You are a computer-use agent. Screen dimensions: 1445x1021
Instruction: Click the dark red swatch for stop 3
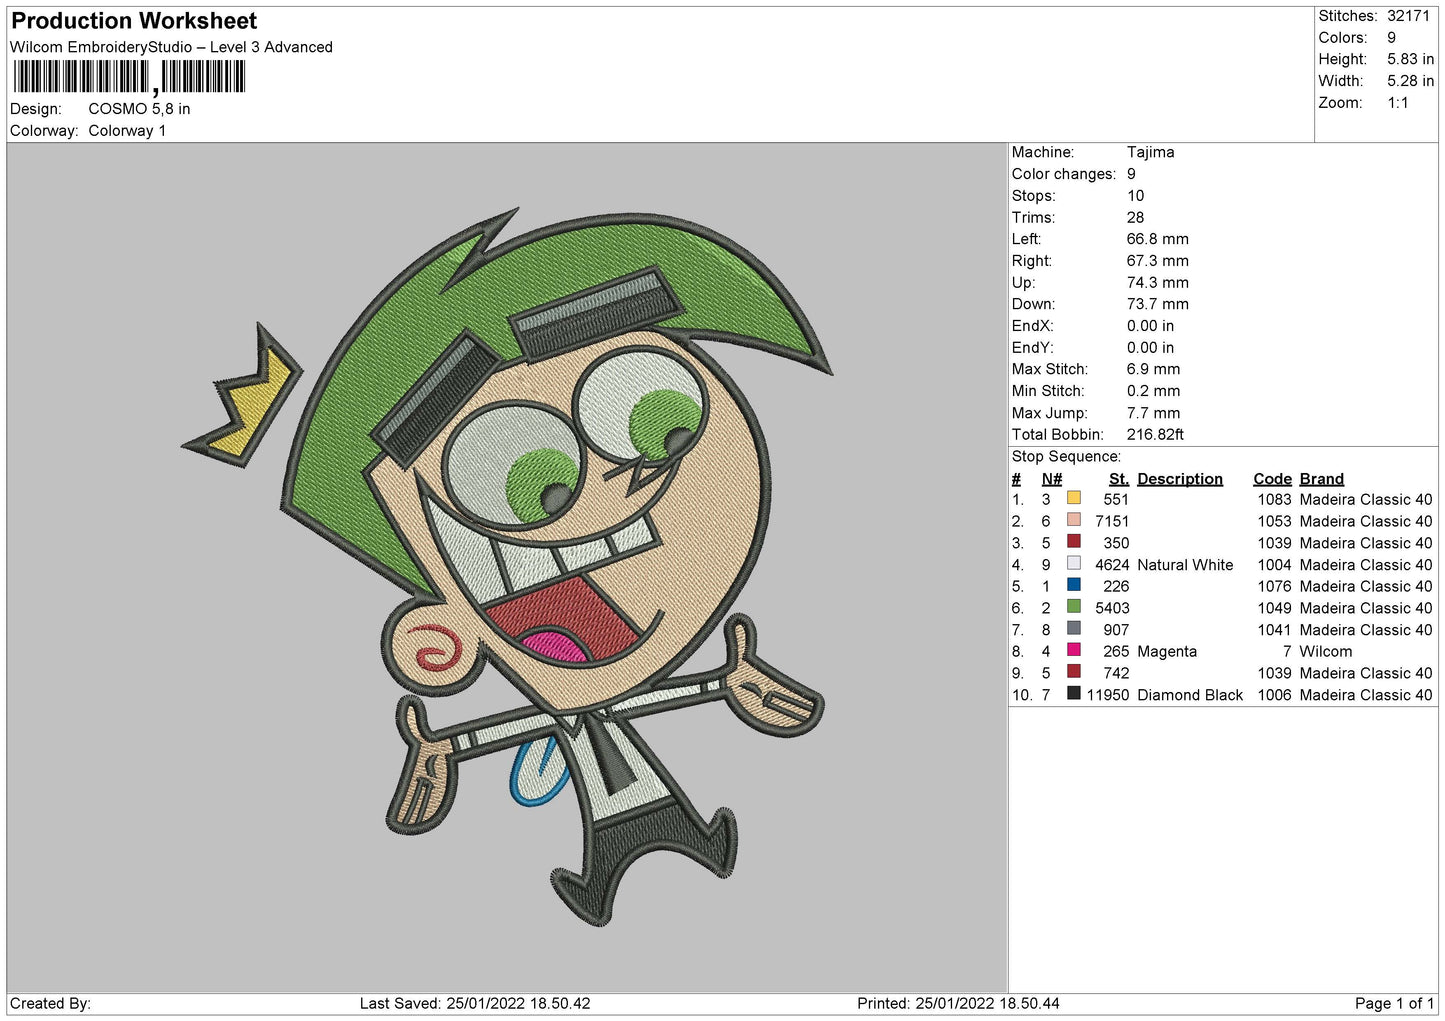coord(1073,542)
